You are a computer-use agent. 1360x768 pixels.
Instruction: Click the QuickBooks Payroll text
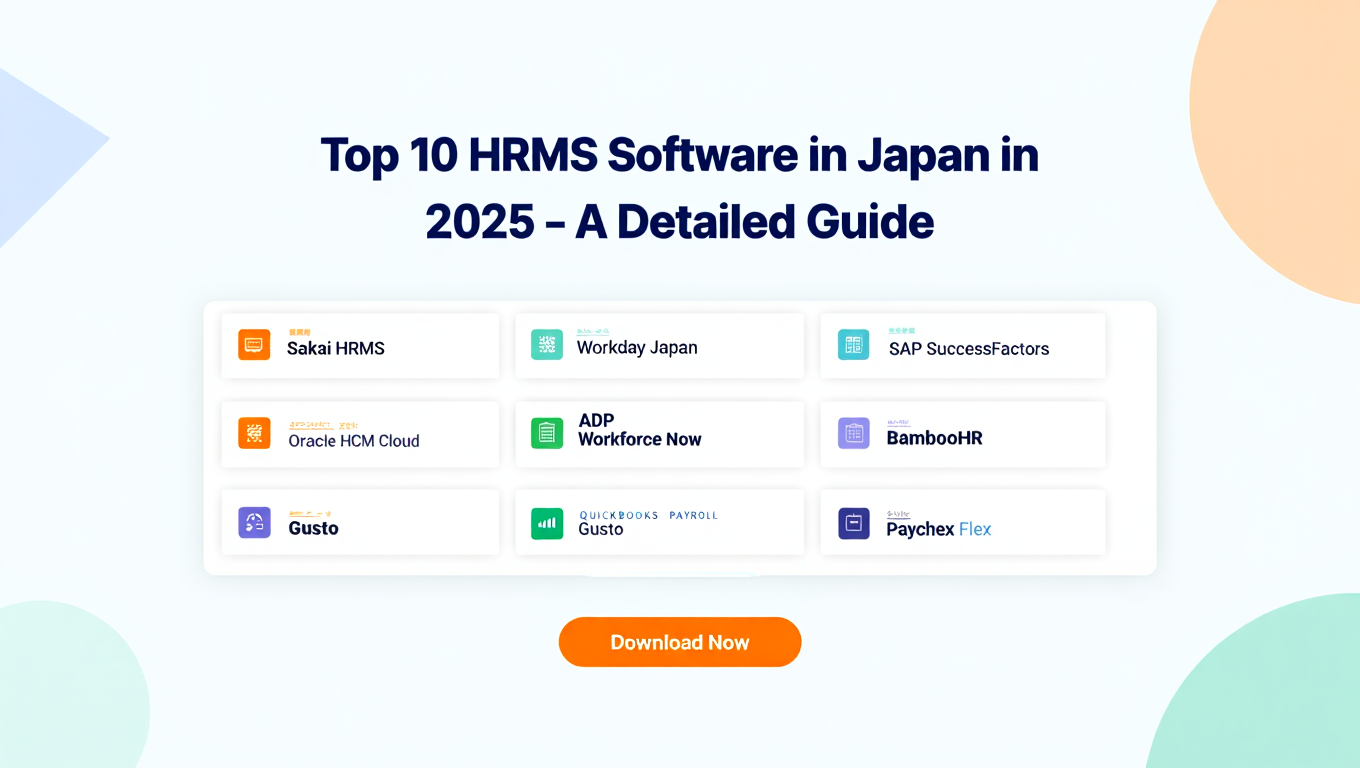(648, 515)
